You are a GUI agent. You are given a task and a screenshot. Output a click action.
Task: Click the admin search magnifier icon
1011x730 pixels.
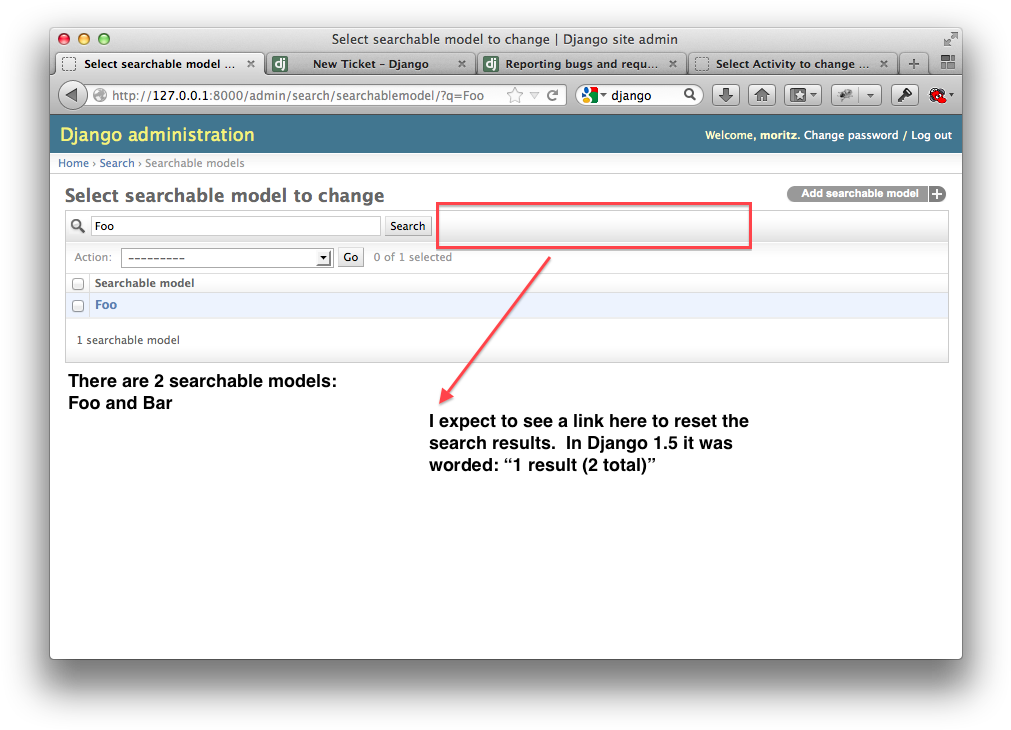[77, 226]
